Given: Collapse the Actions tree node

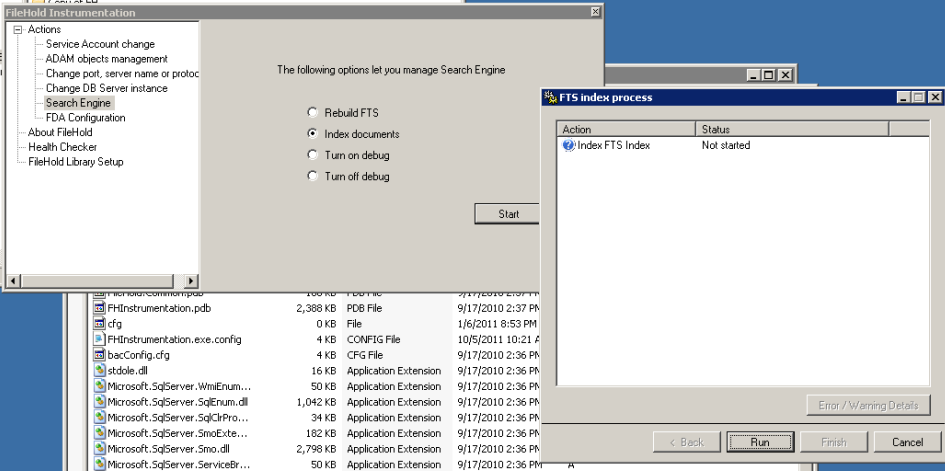Looking at the screenshot, I should coord(17,30).
